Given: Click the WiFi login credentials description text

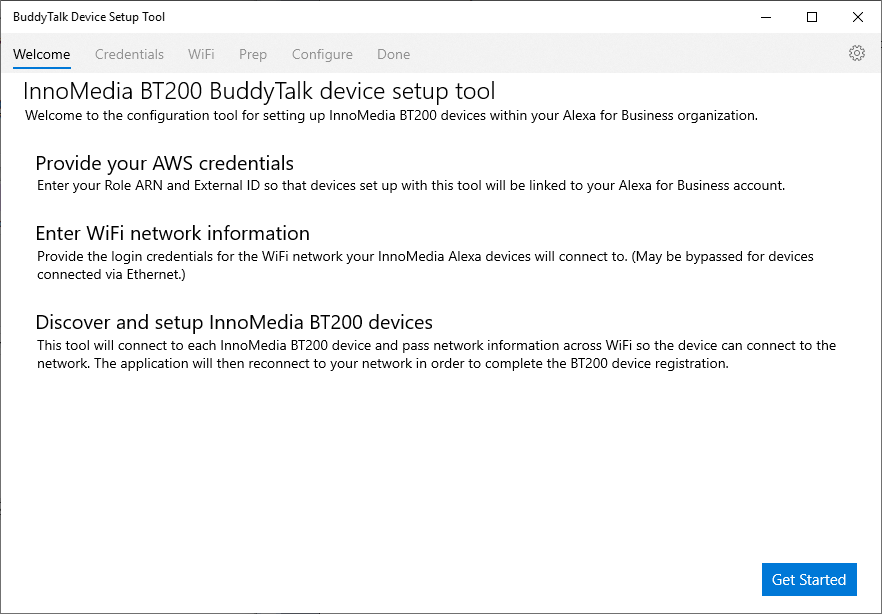Looking at the screenshot, I should (425, 265).
